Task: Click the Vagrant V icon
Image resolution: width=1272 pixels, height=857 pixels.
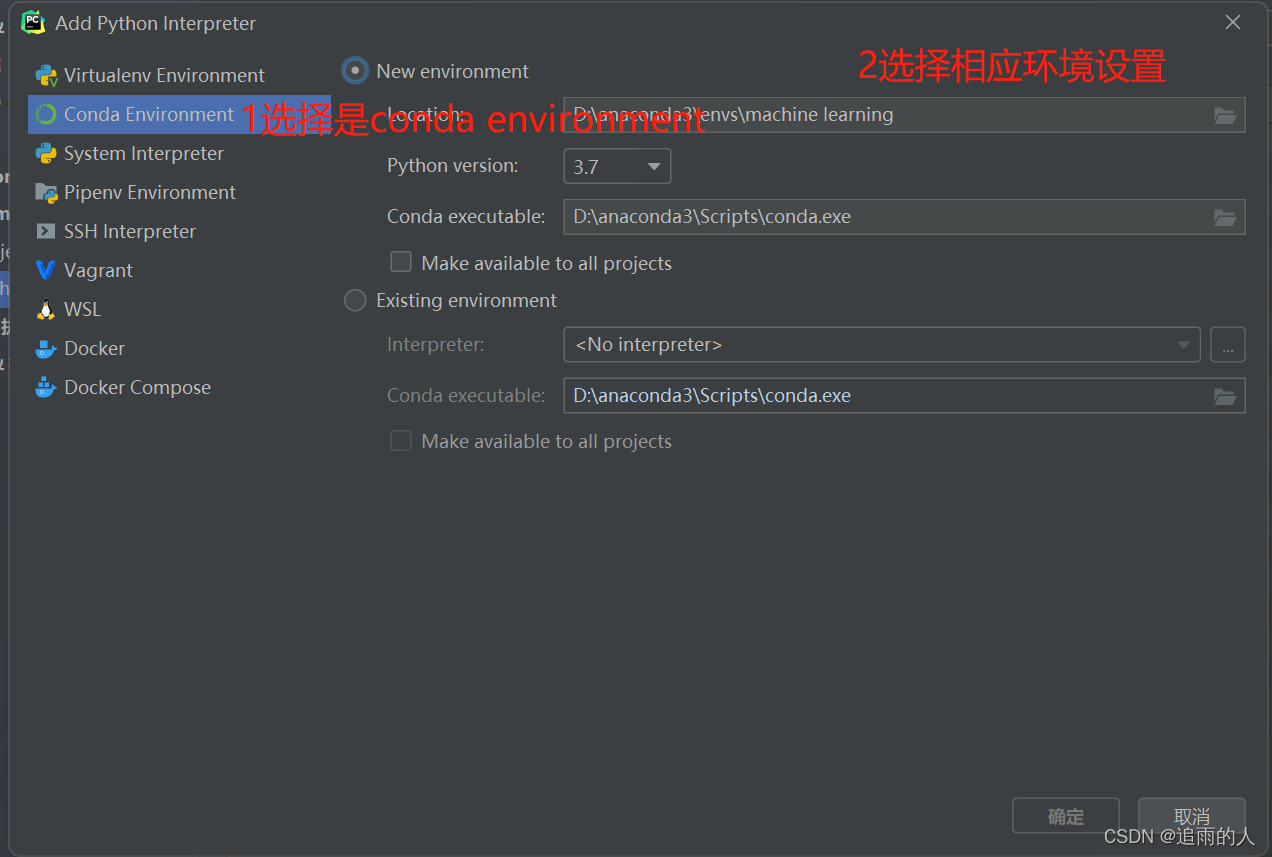Action: point(46,271)
